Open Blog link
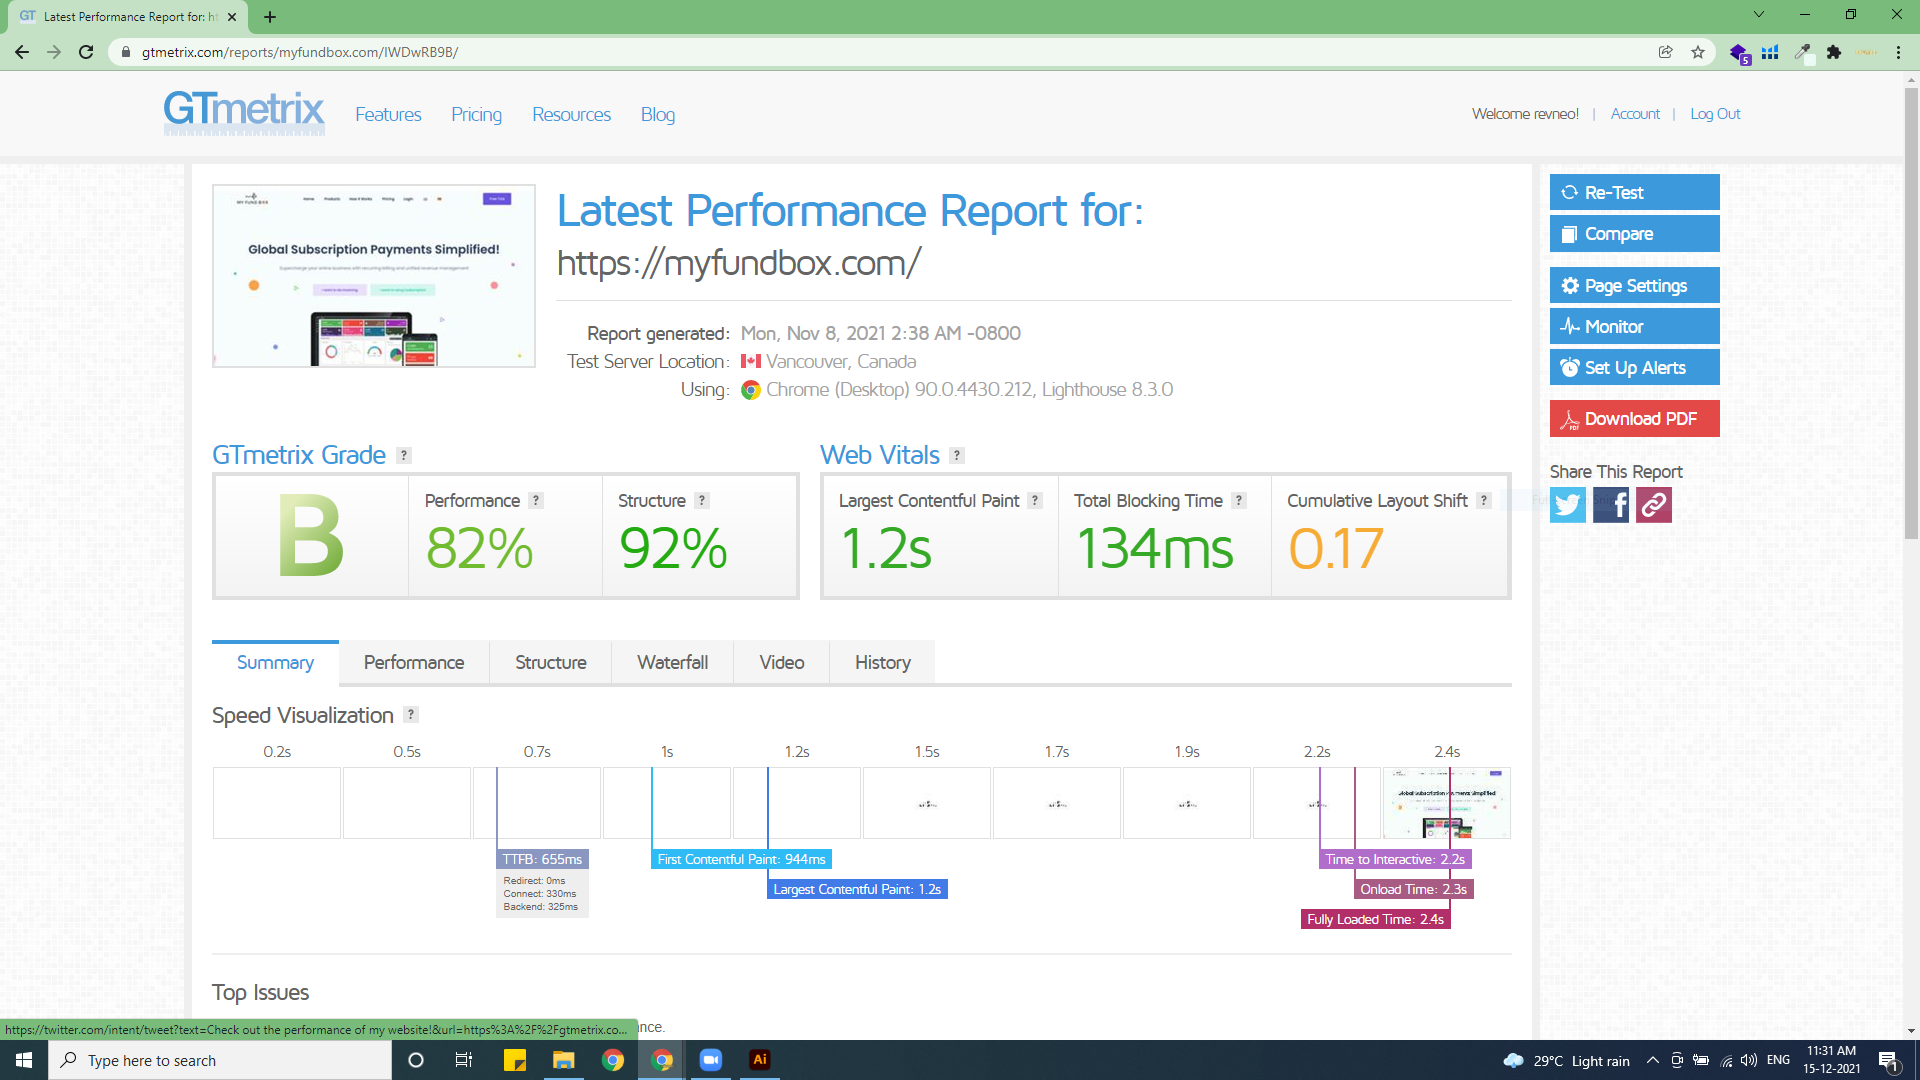This screenshot has width=1920, height=1080. 658,114
